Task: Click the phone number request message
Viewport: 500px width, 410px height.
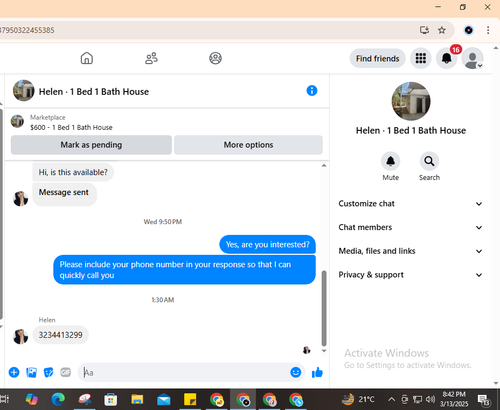Action: click(x=184, y=270)
